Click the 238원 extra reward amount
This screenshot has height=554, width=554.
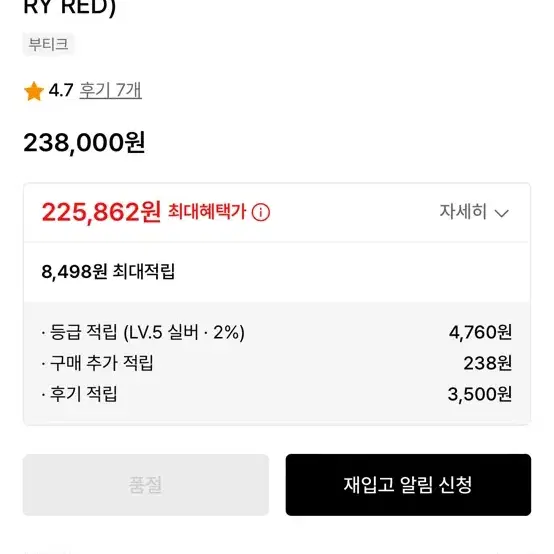point(488,363)
